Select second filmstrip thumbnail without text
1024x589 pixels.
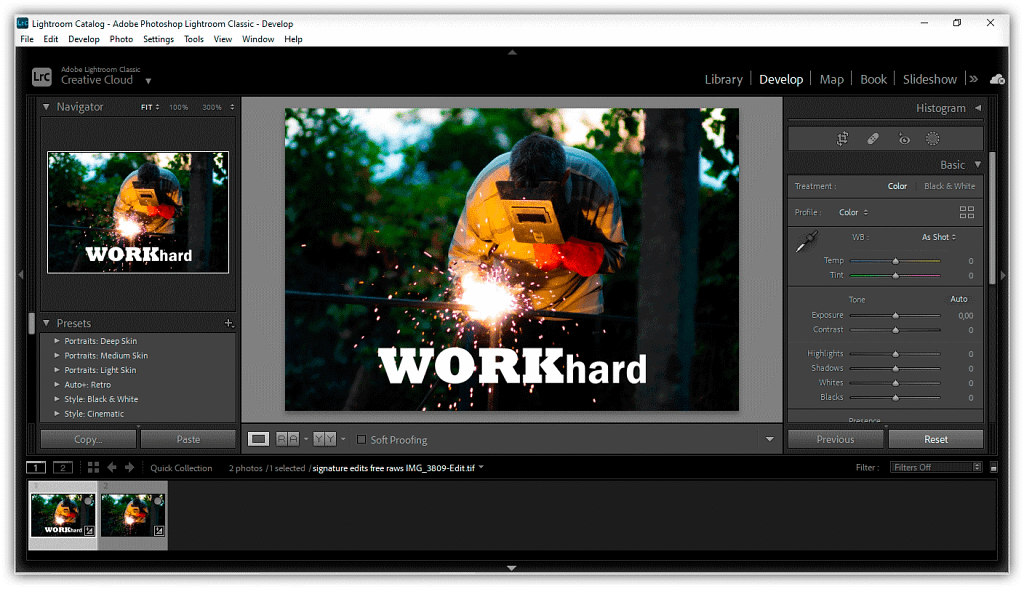coord(133,515)
